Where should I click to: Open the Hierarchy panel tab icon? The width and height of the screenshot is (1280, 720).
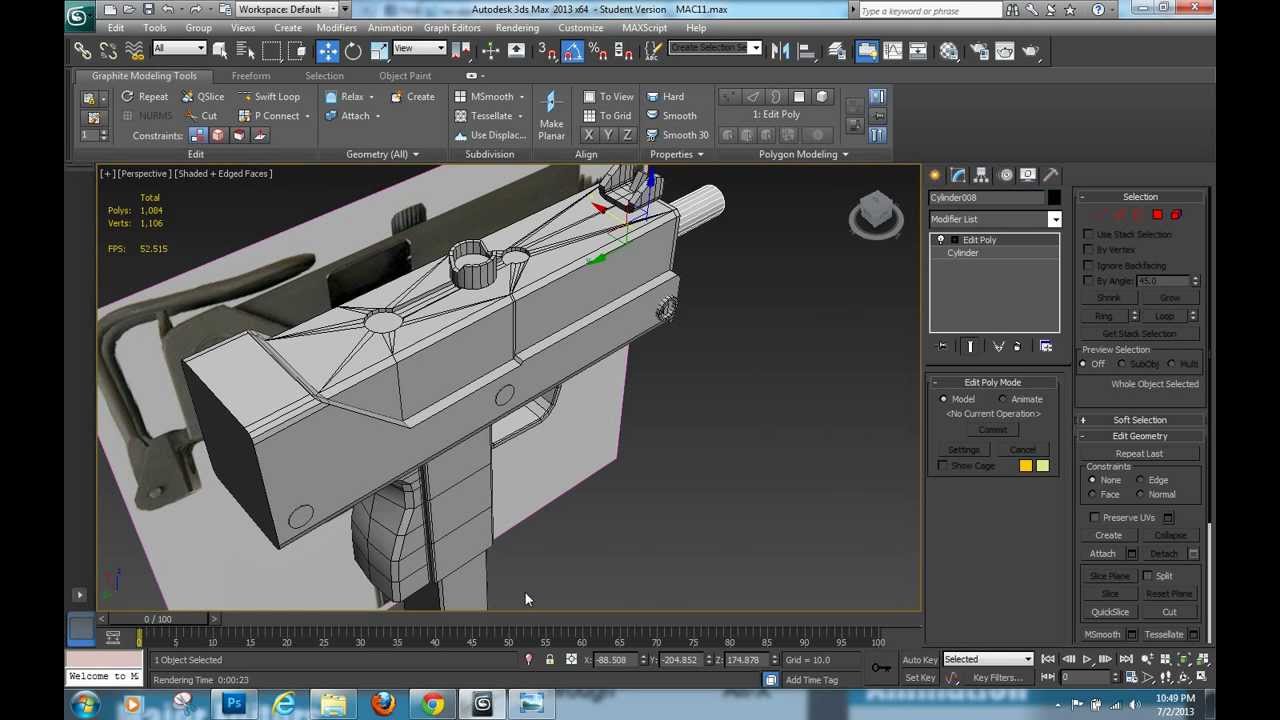click(981, 175)
